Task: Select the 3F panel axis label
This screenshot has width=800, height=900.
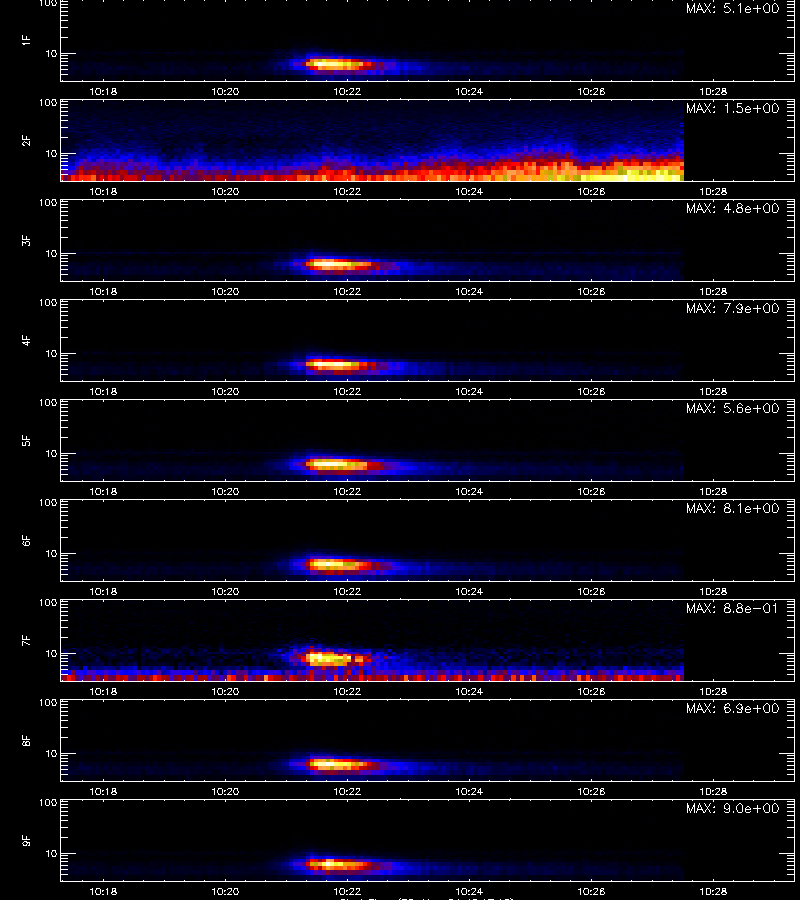Action: coord(26,240)
